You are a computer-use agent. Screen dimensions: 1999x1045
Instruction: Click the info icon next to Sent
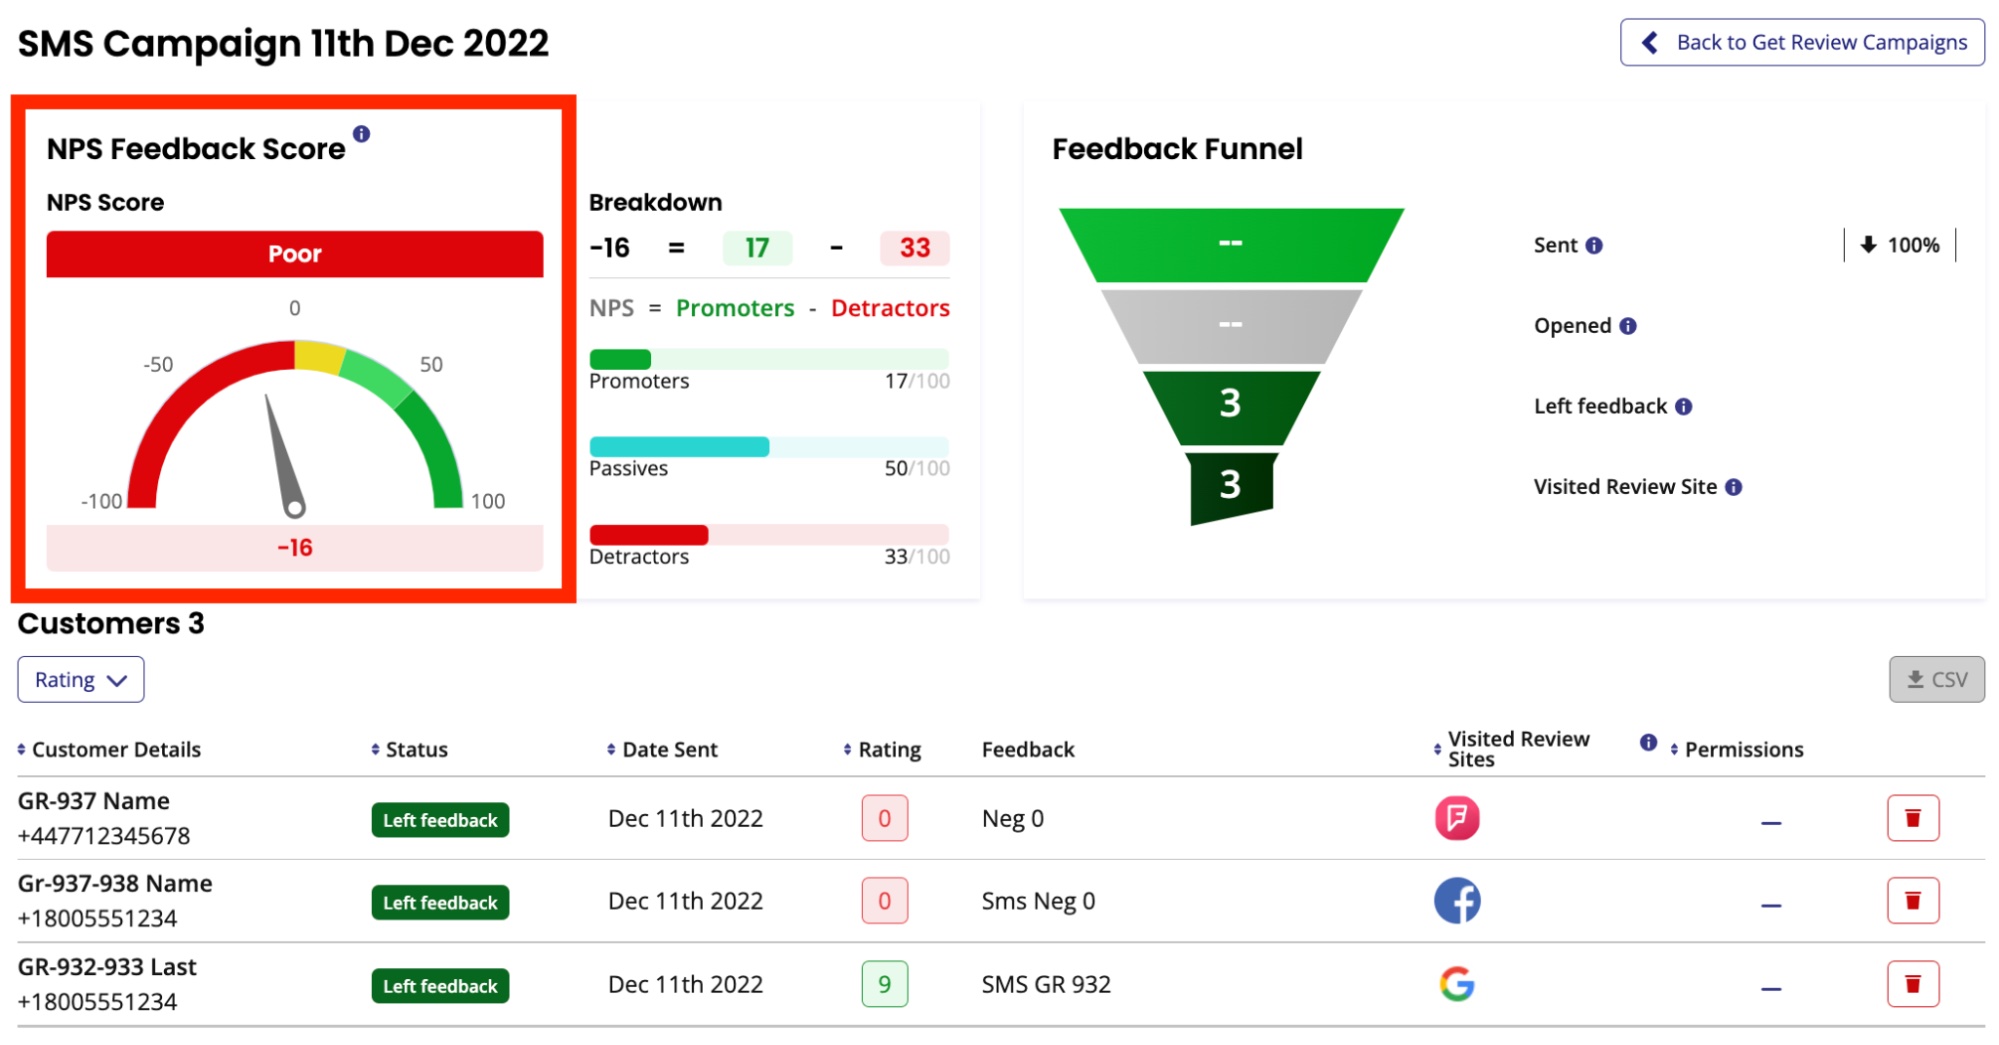1594,246
